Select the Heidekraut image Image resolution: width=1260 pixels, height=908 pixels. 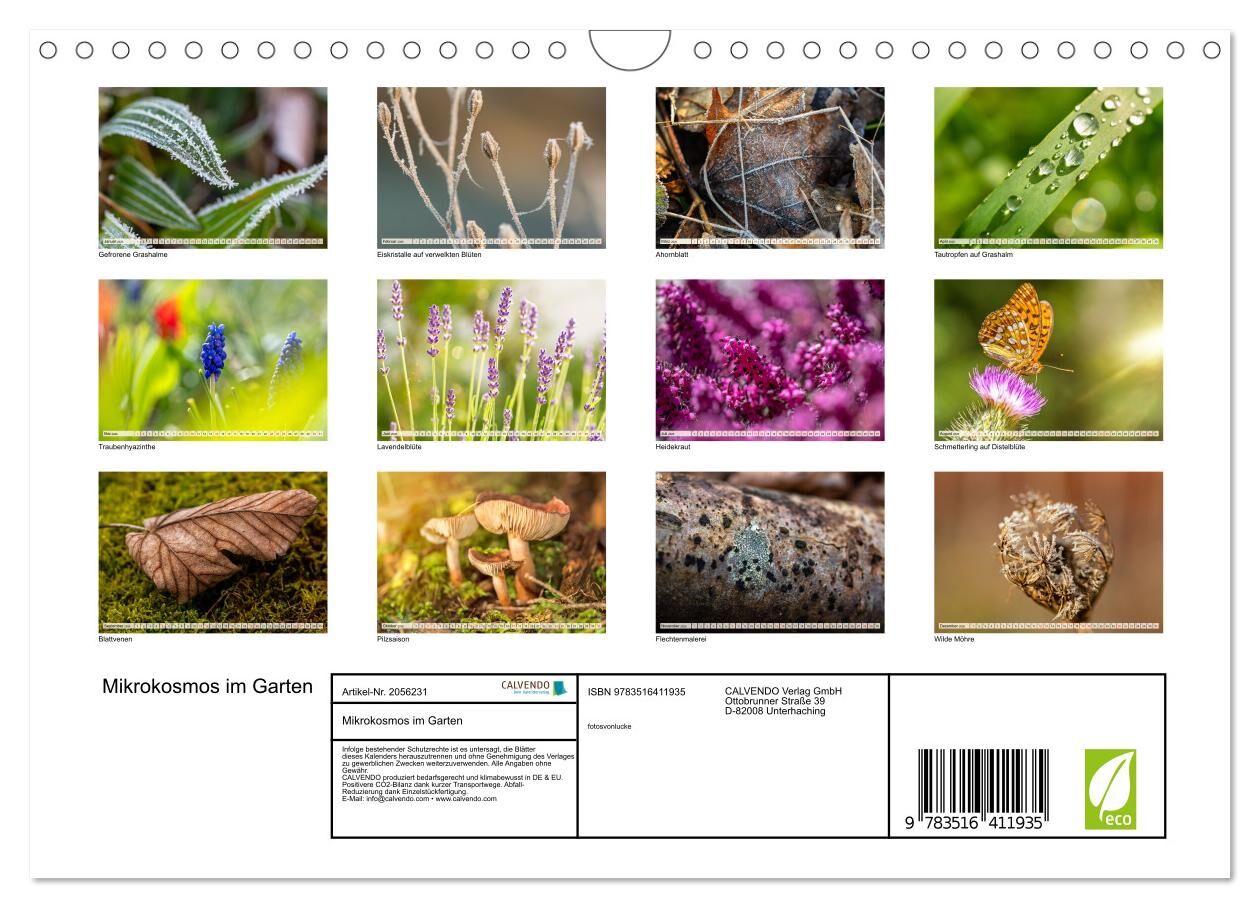769,359
